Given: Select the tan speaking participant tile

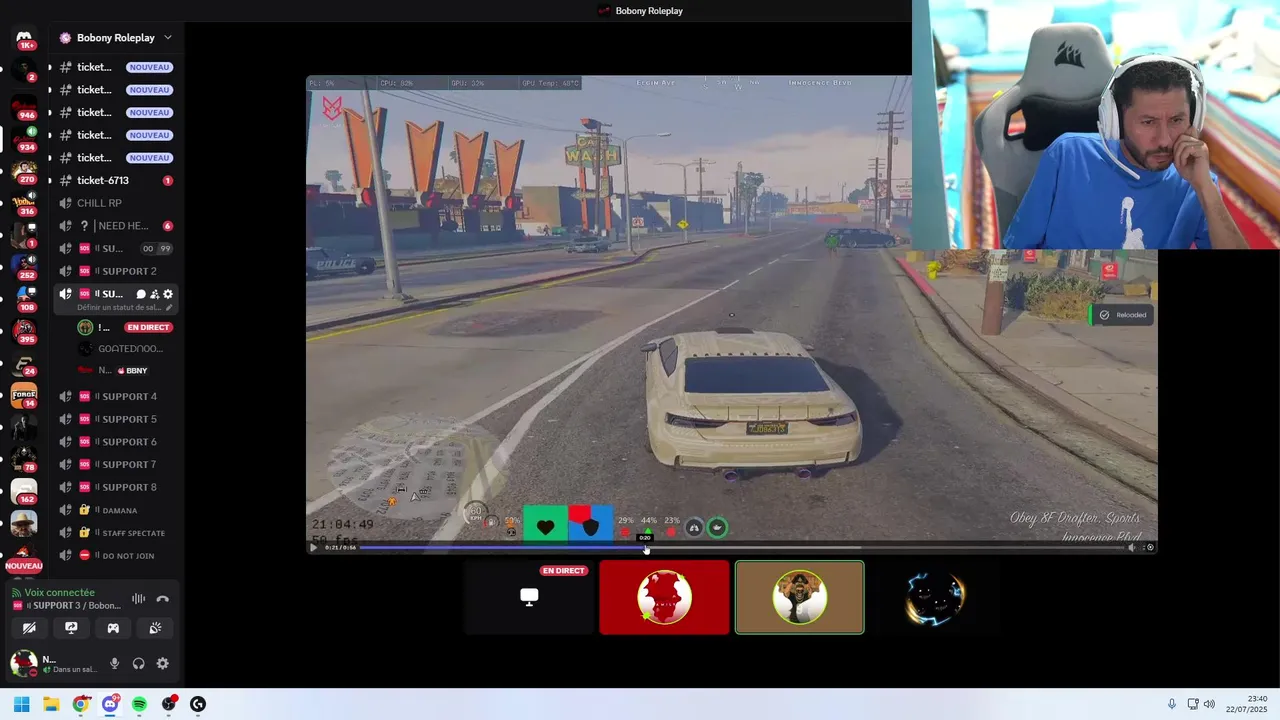Looking at the screenshot, I should 799,597.
